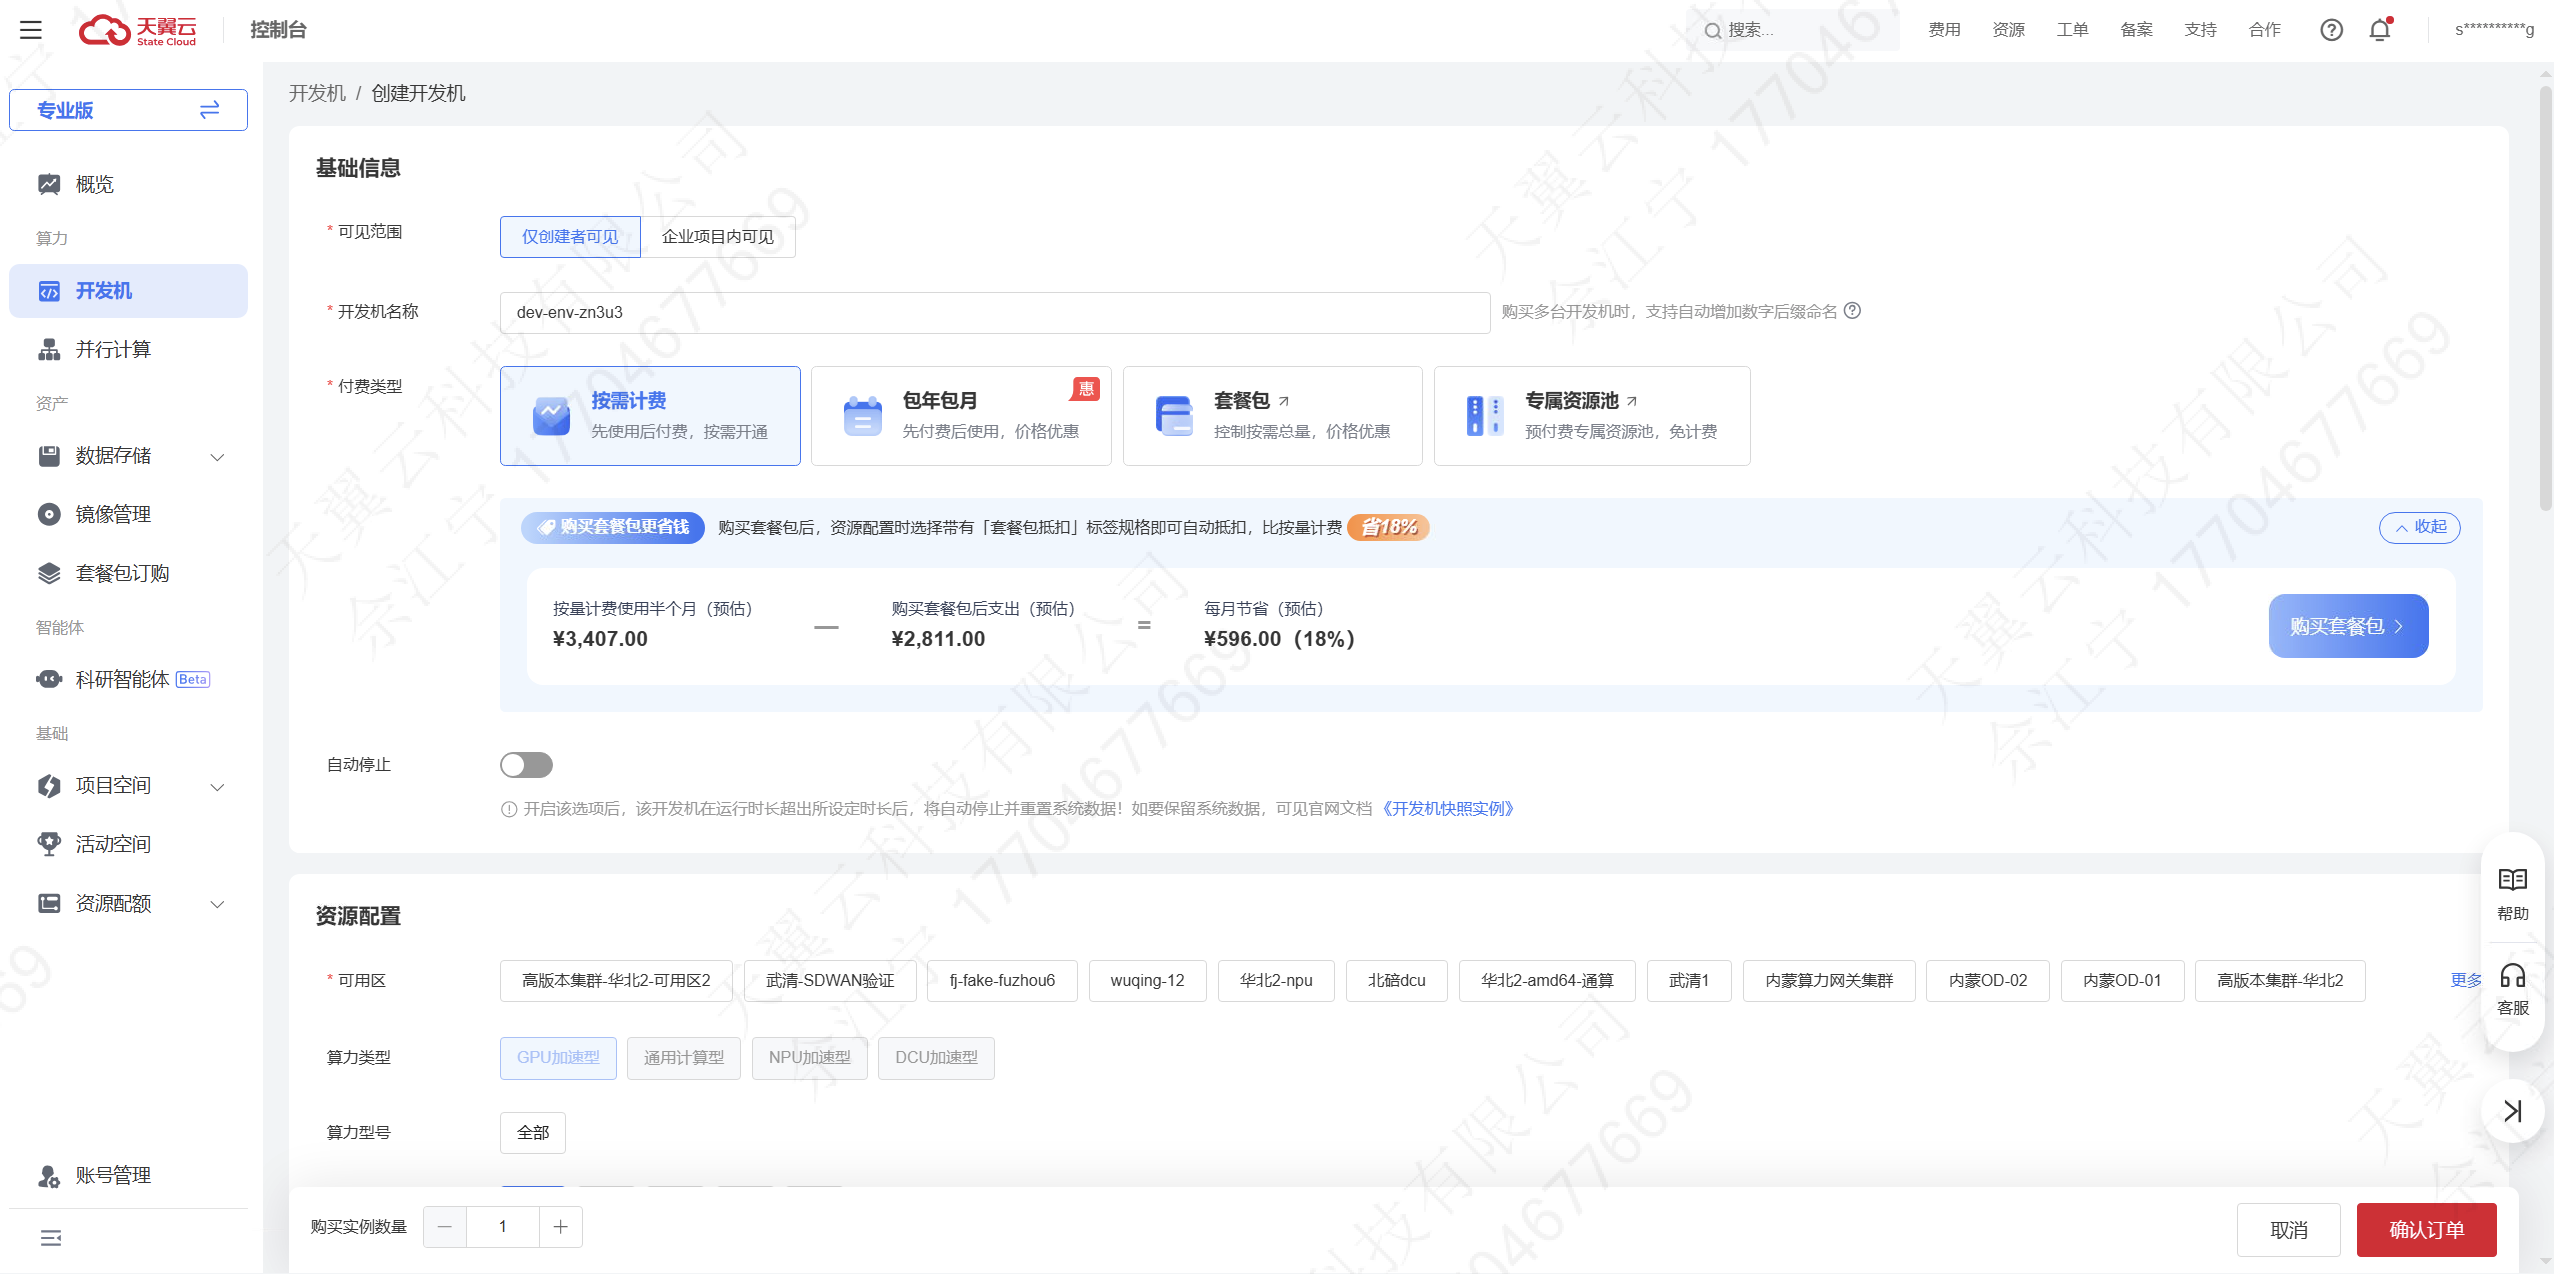Click the red 确认订单 button
Viewport: 2554px width, 1274px height.
coord(2426,1229)
